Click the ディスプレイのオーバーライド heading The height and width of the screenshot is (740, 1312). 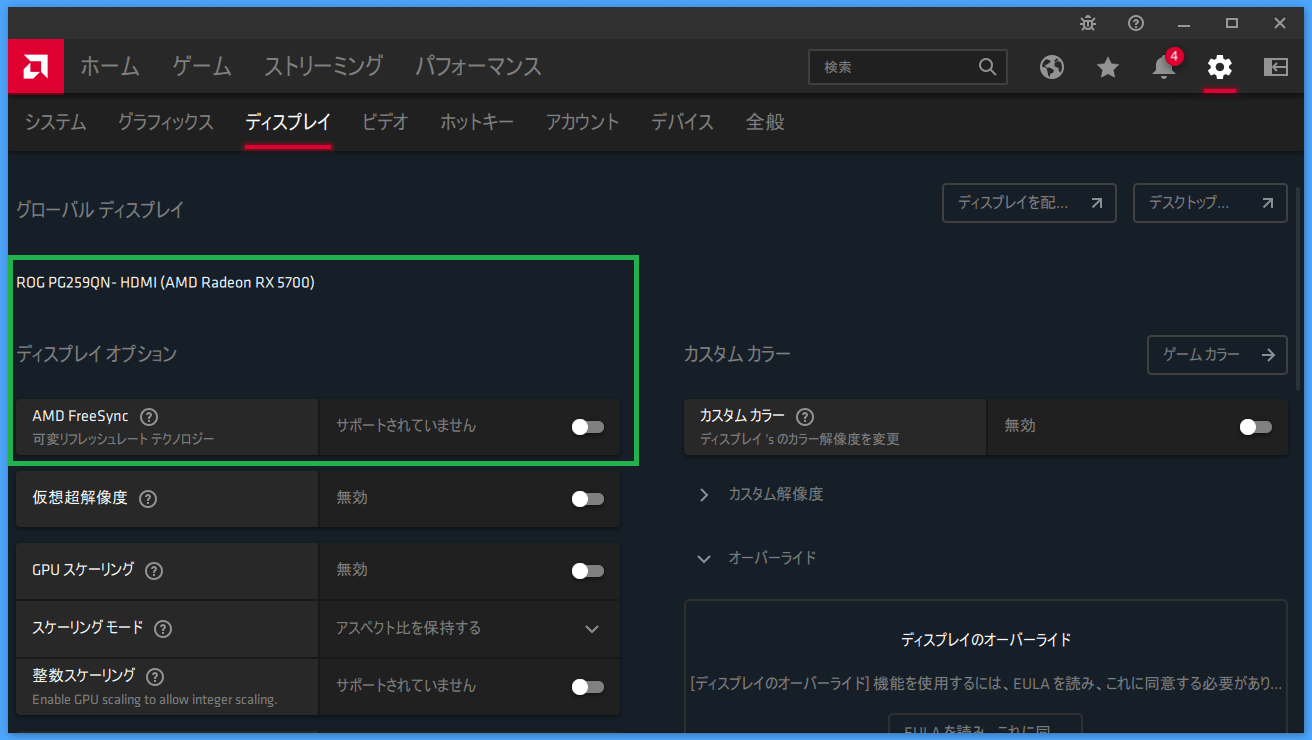click(986, 640)
